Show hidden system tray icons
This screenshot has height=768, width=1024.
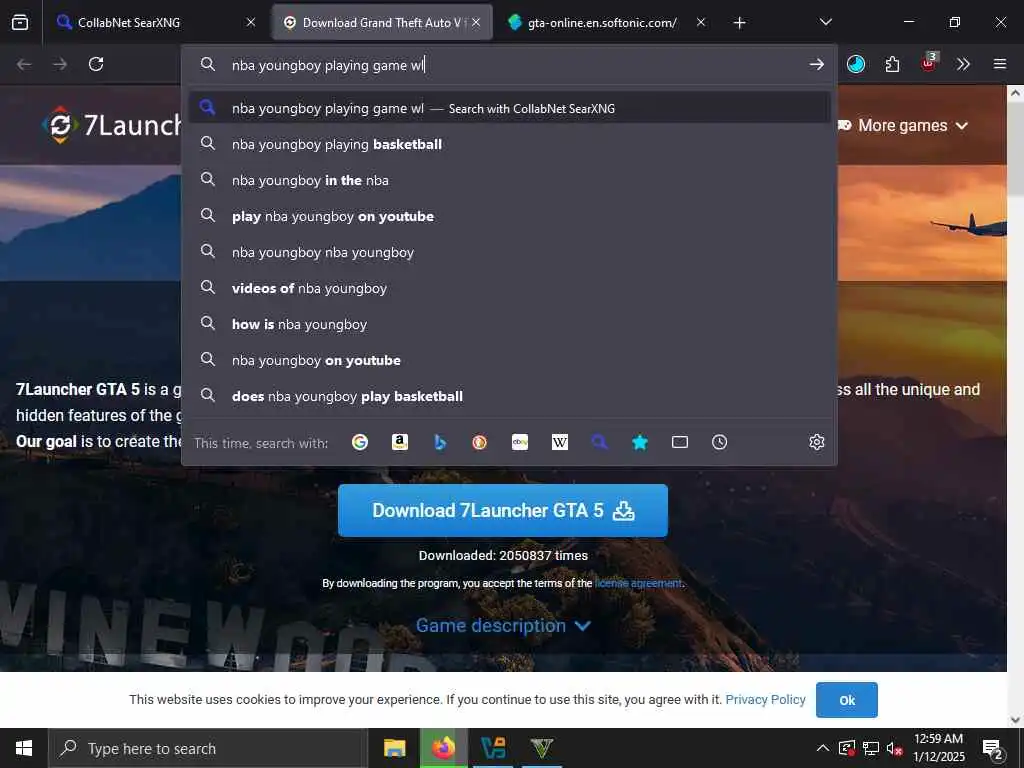823,748
